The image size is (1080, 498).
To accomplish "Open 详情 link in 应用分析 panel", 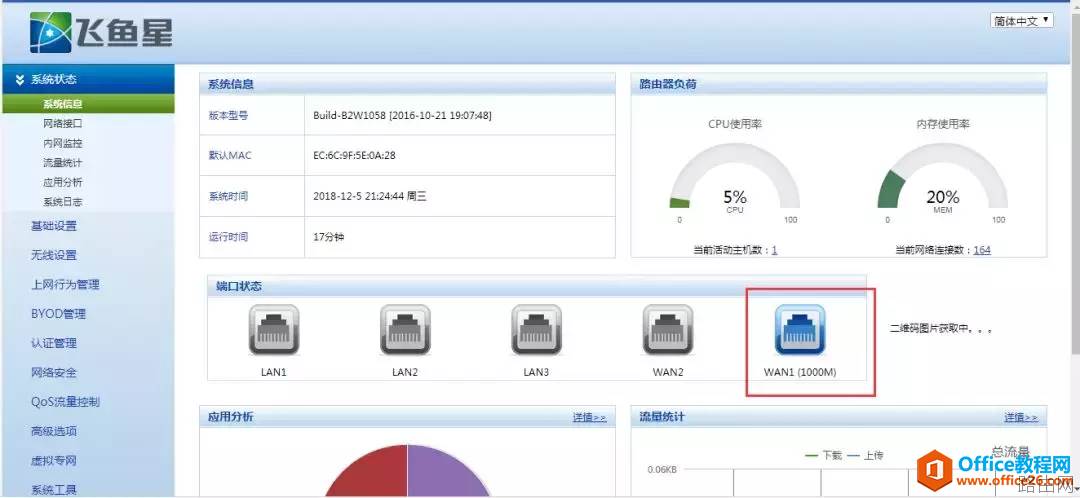I will [x=590, y=417].
